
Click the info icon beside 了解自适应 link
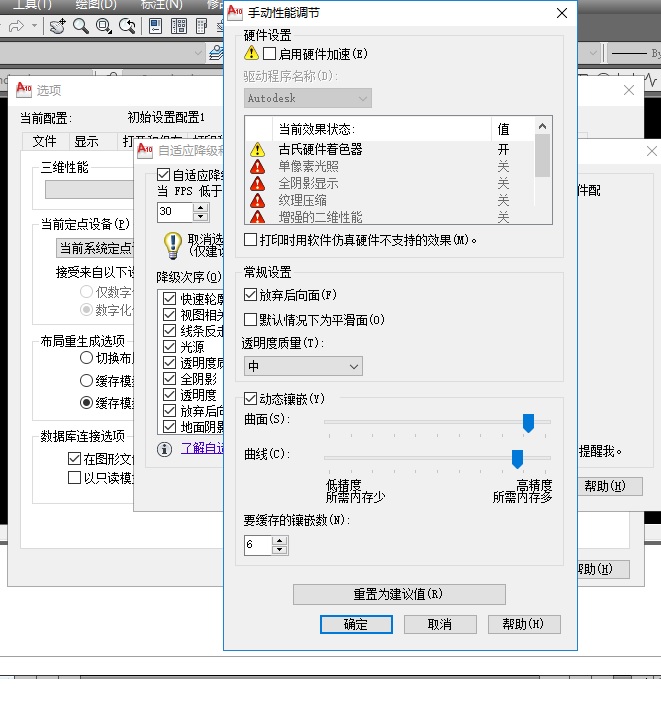(164, 449)
